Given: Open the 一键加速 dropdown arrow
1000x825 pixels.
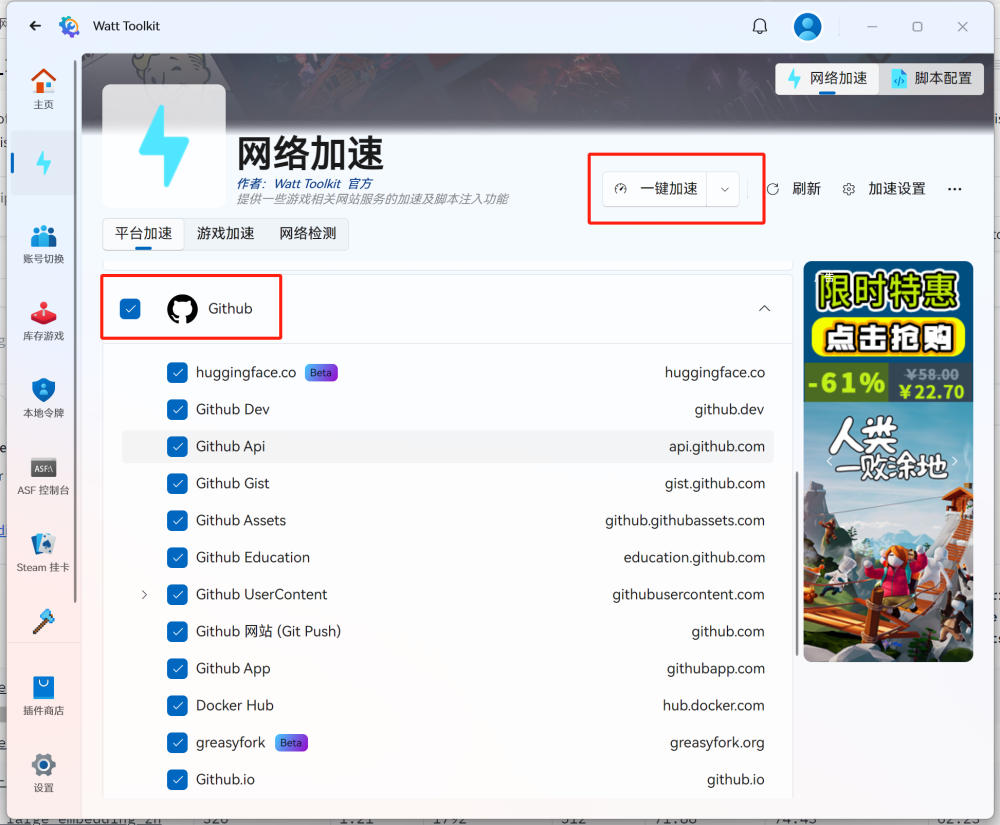Looking at the screenshot, I should pyautogui.click(x=724, y=189).
